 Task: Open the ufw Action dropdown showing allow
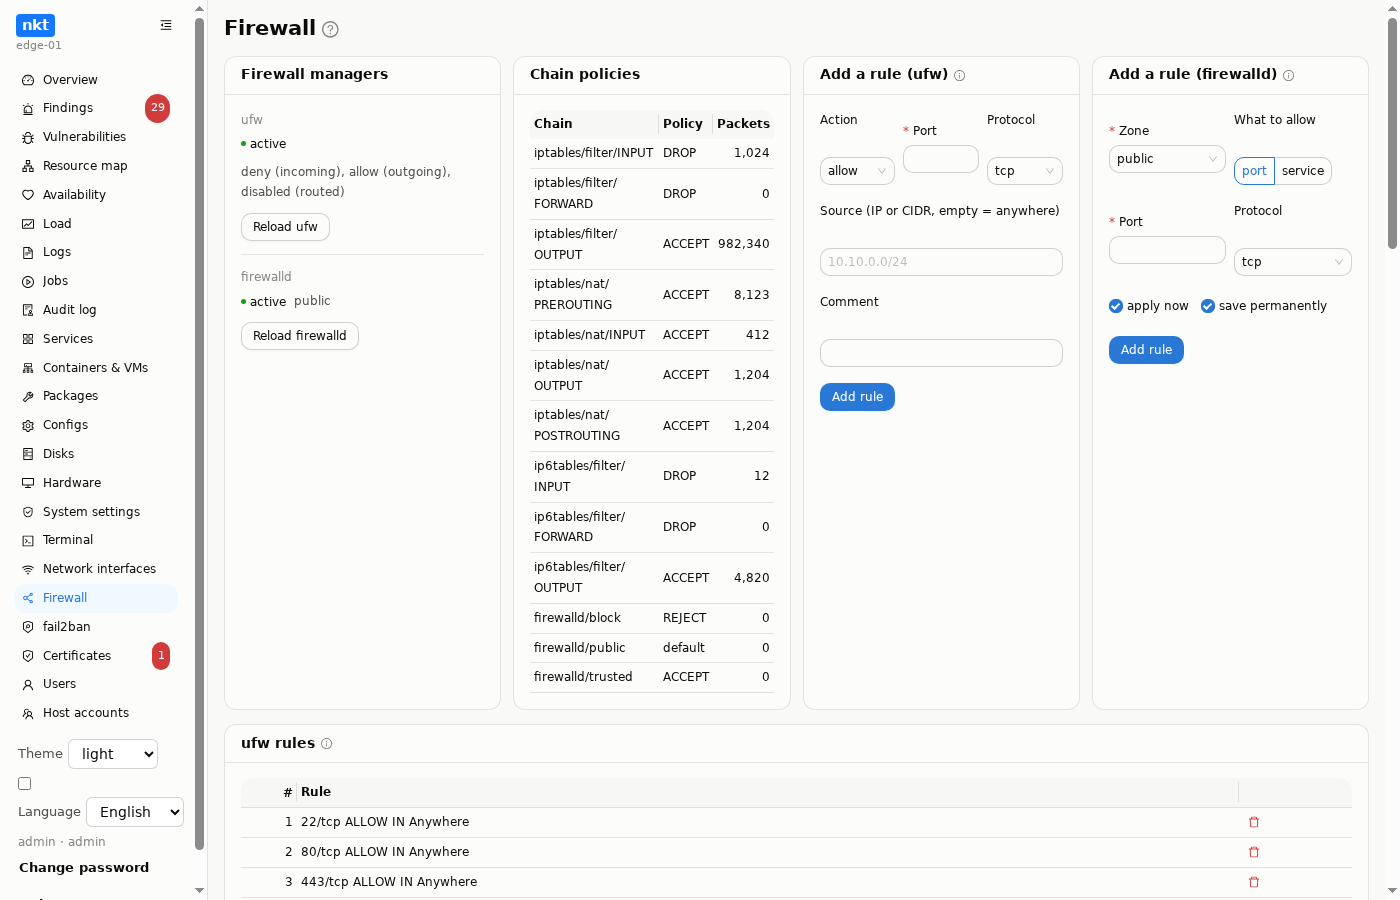857,171
